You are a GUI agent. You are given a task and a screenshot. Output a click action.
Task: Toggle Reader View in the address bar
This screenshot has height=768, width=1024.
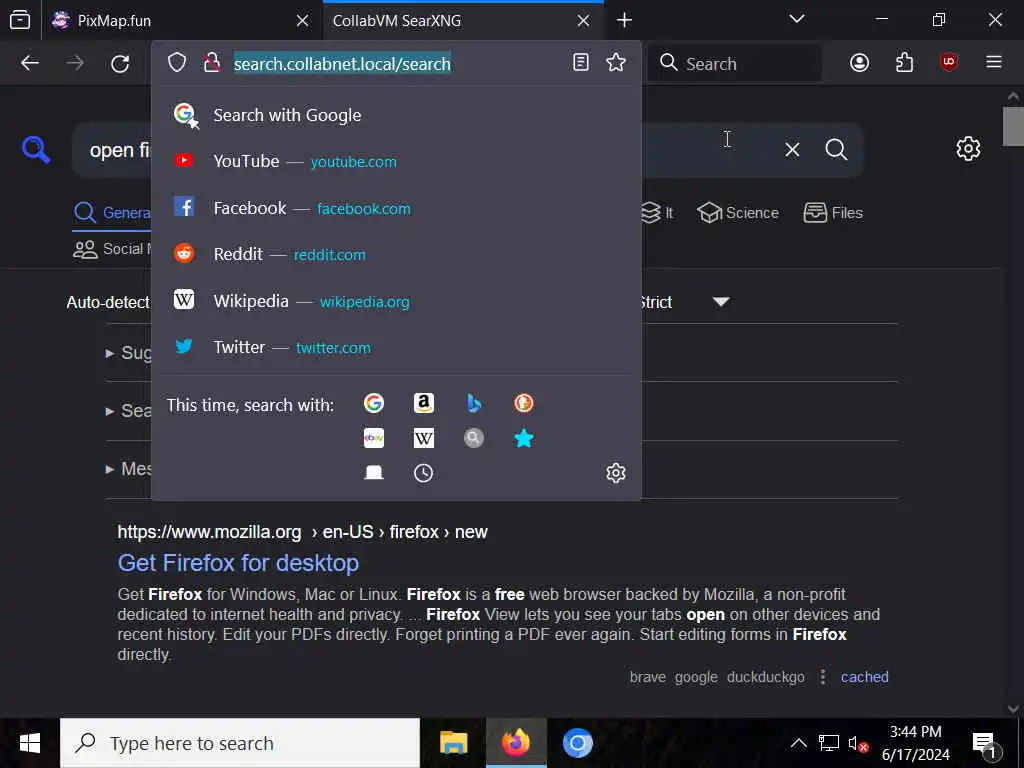pyautogui.click(x=581, y=63)
